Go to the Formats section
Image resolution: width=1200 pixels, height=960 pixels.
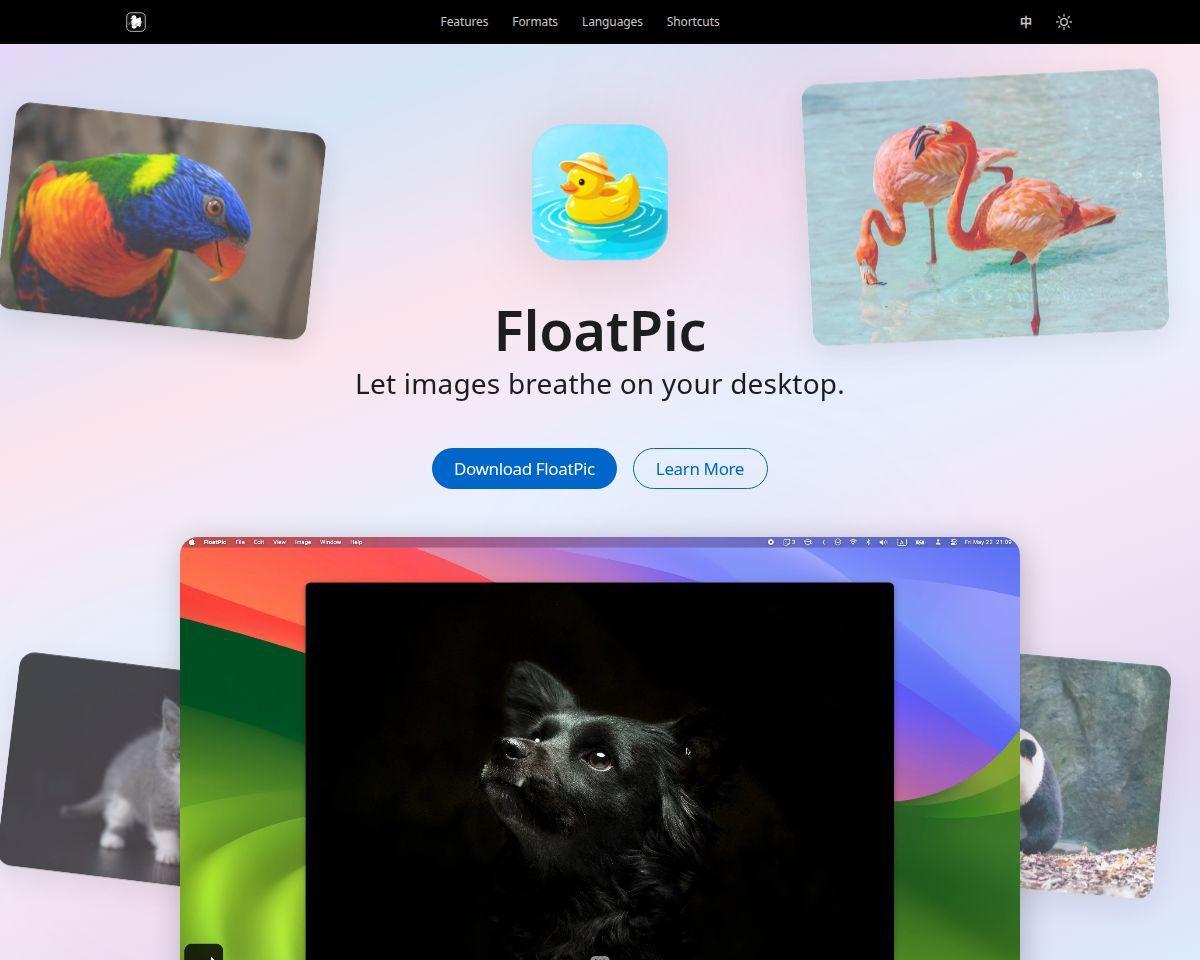535,22
